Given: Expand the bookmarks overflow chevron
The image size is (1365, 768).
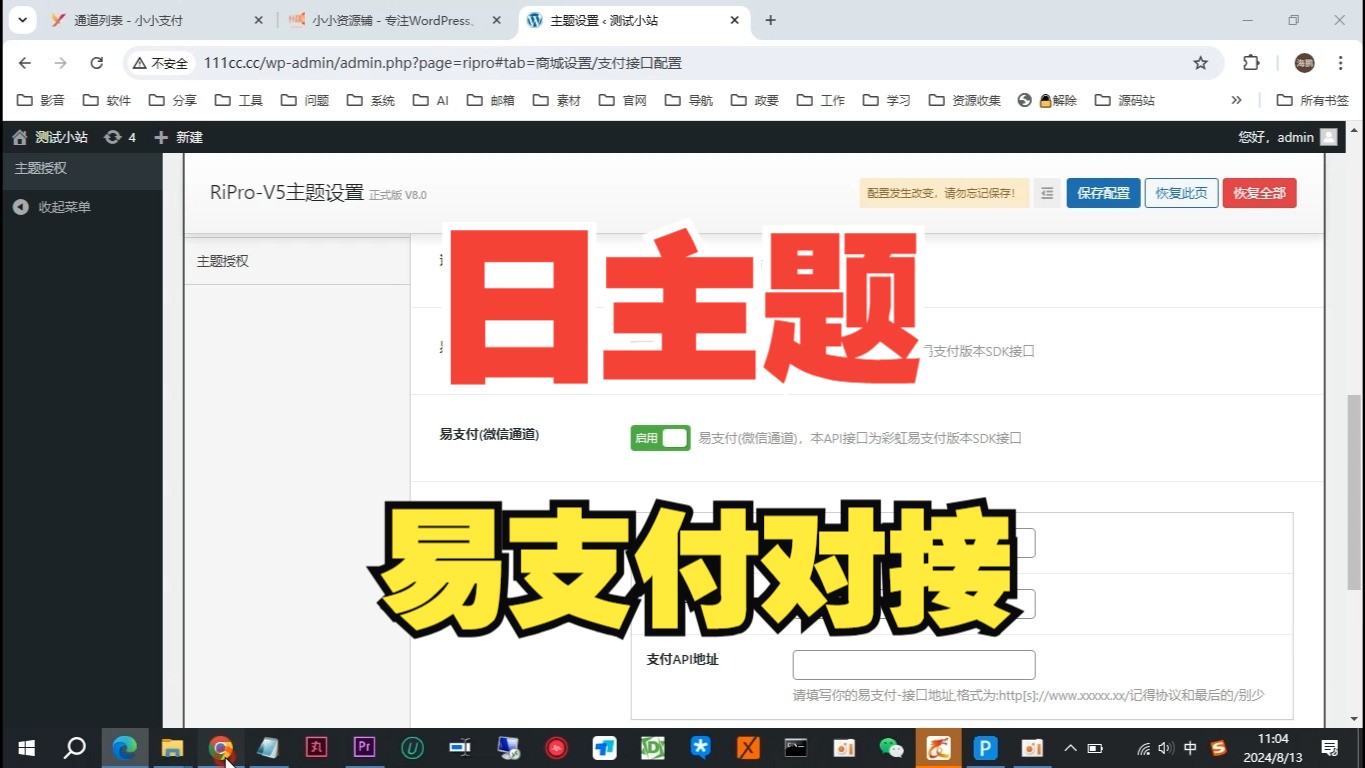Looking at the screenshot, I should (x=1236, y=99).
